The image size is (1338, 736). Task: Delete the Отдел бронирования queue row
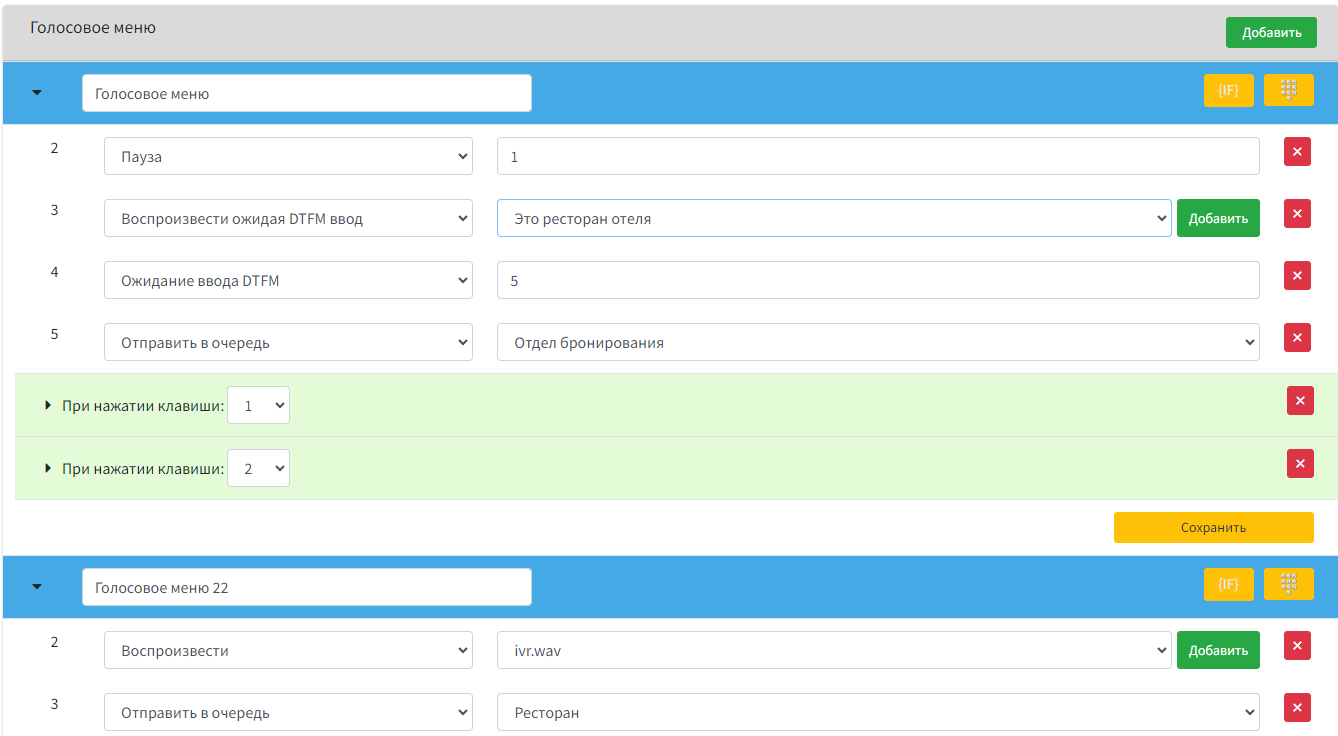coord(1297,338)
